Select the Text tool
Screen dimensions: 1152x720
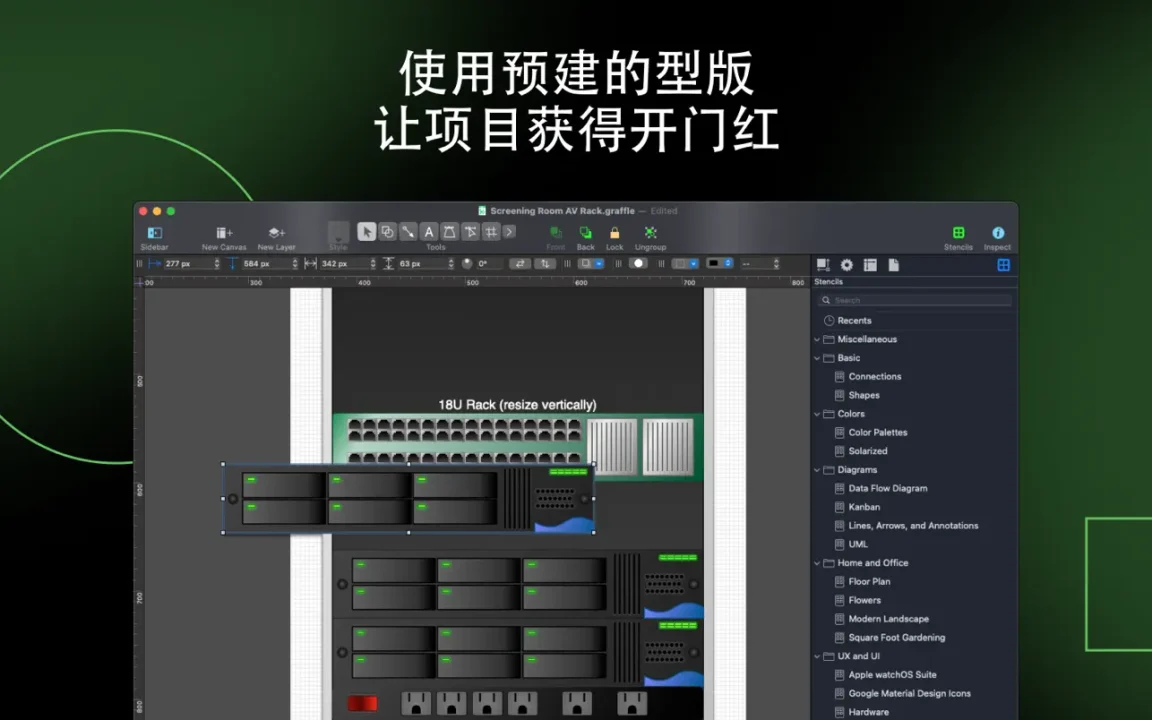tap(429, 232)
